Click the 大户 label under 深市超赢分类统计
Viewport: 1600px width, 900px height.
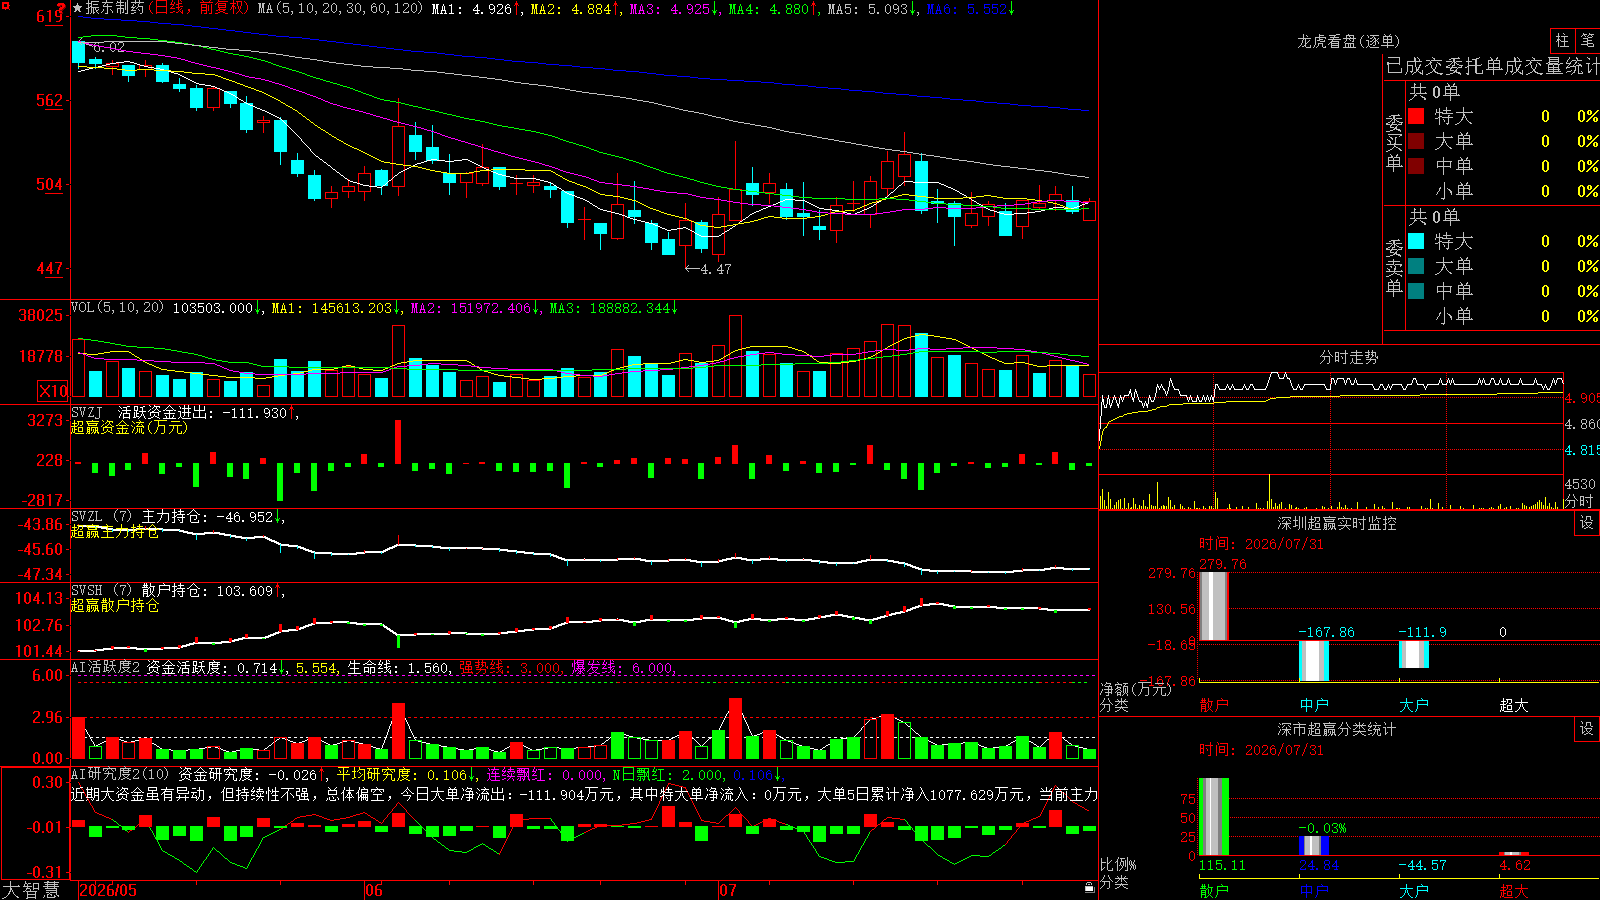click(1414, 891)
